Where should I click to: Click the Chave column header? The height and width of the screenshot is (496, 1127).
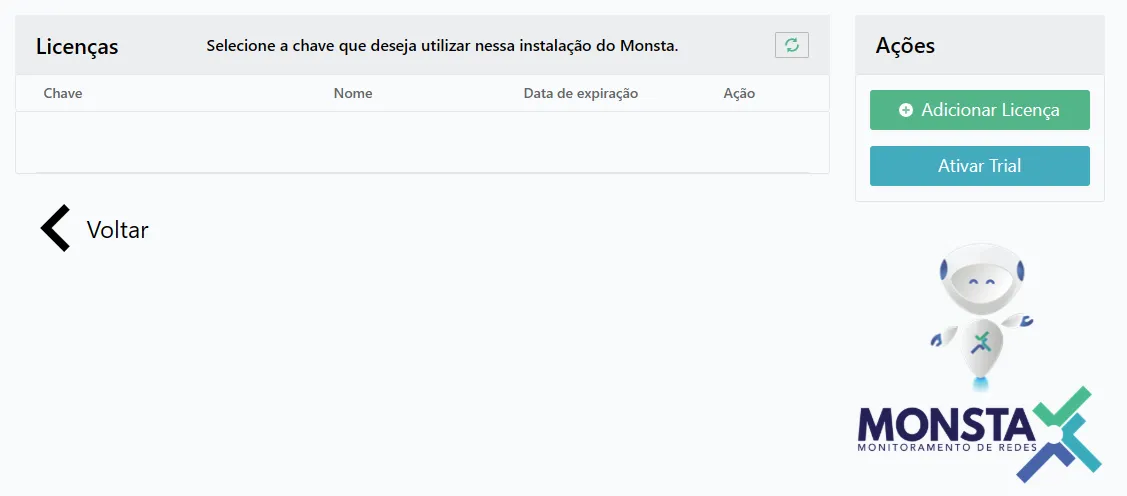pyautogui.click(x=63, y=93)
